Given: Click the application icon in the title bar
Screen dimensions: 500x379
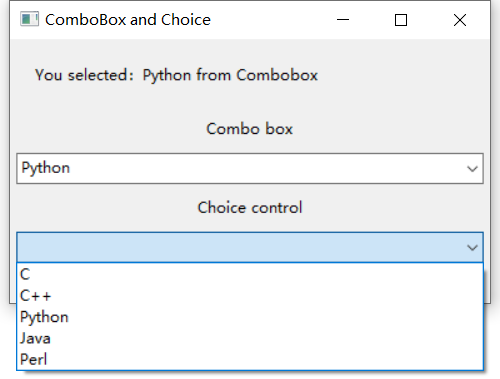Looking at the screenshot, I should click(x=29, y=19).
